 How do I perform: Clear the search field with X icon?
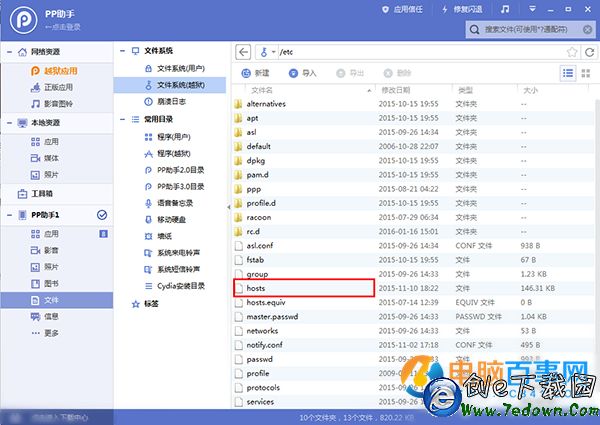[587, 29]
